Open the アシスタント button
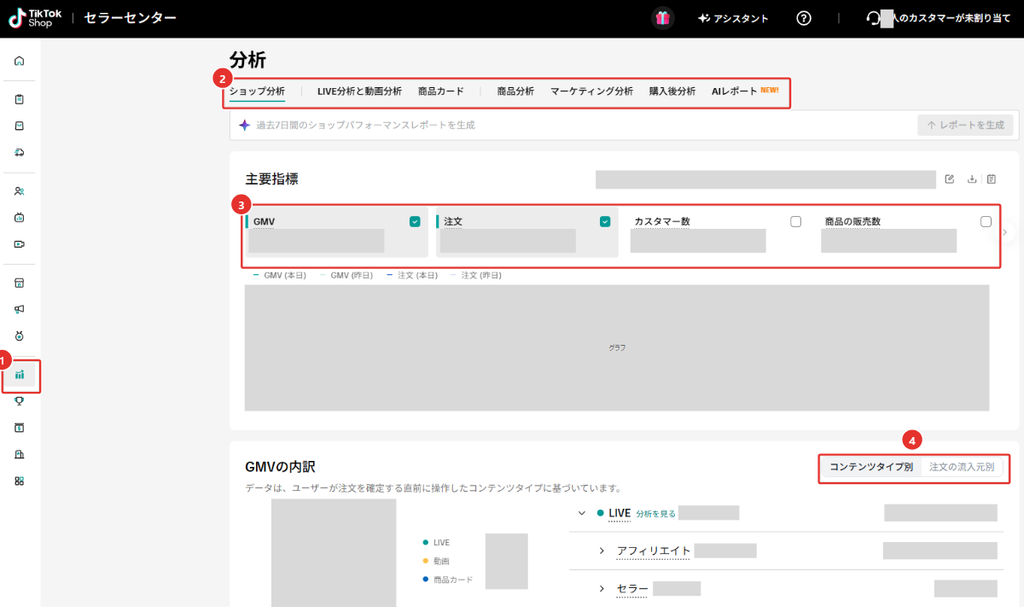 (733, 18)
